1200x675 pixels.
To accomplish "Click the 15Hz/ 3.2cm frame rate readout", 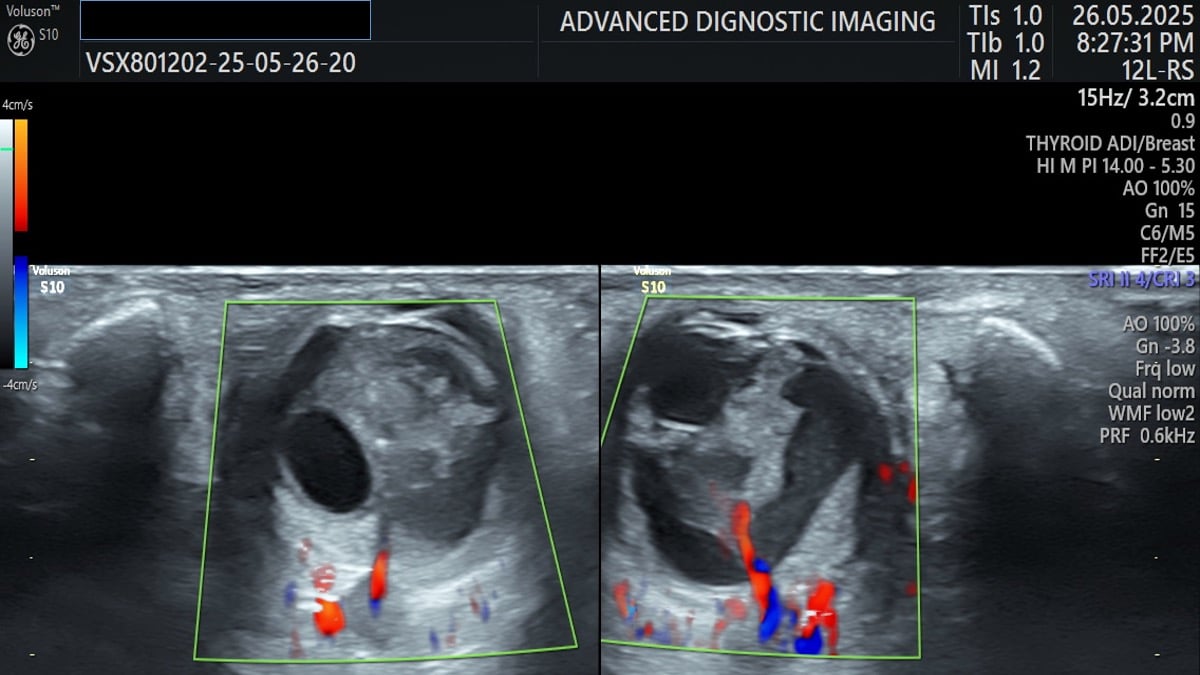I will pos(1135,97).
